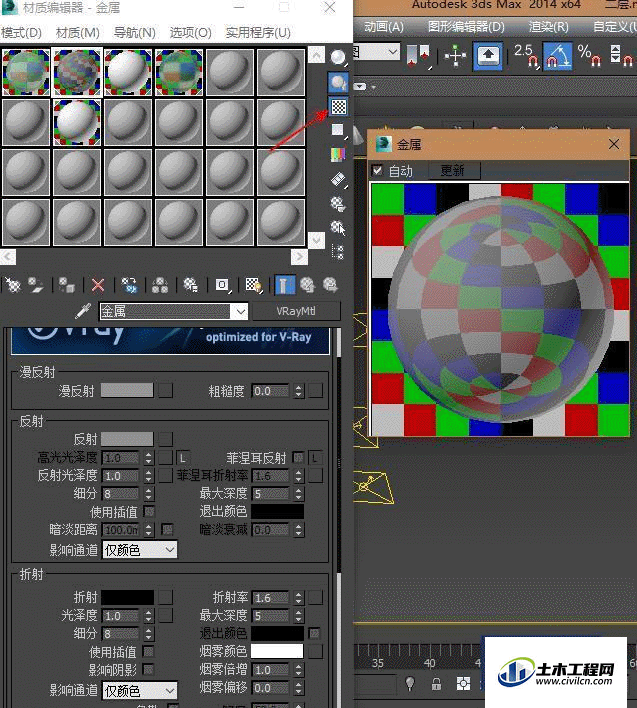Screen dimensions: 637x708
Task: Toggle the checkered Background icon
Action: 338,107
